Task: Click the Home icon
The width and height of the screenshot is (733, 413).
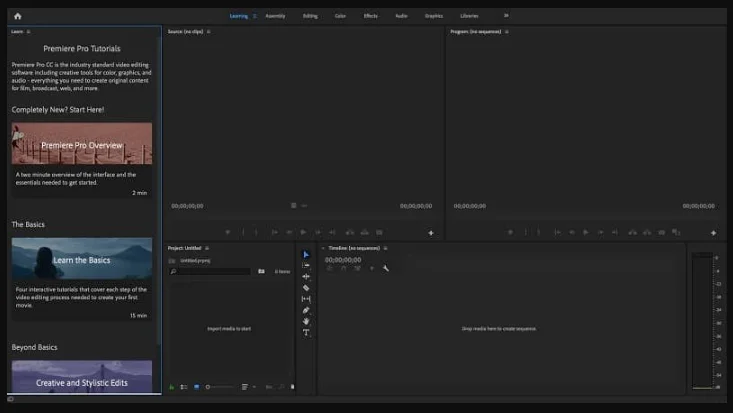Action: (18, 16)
